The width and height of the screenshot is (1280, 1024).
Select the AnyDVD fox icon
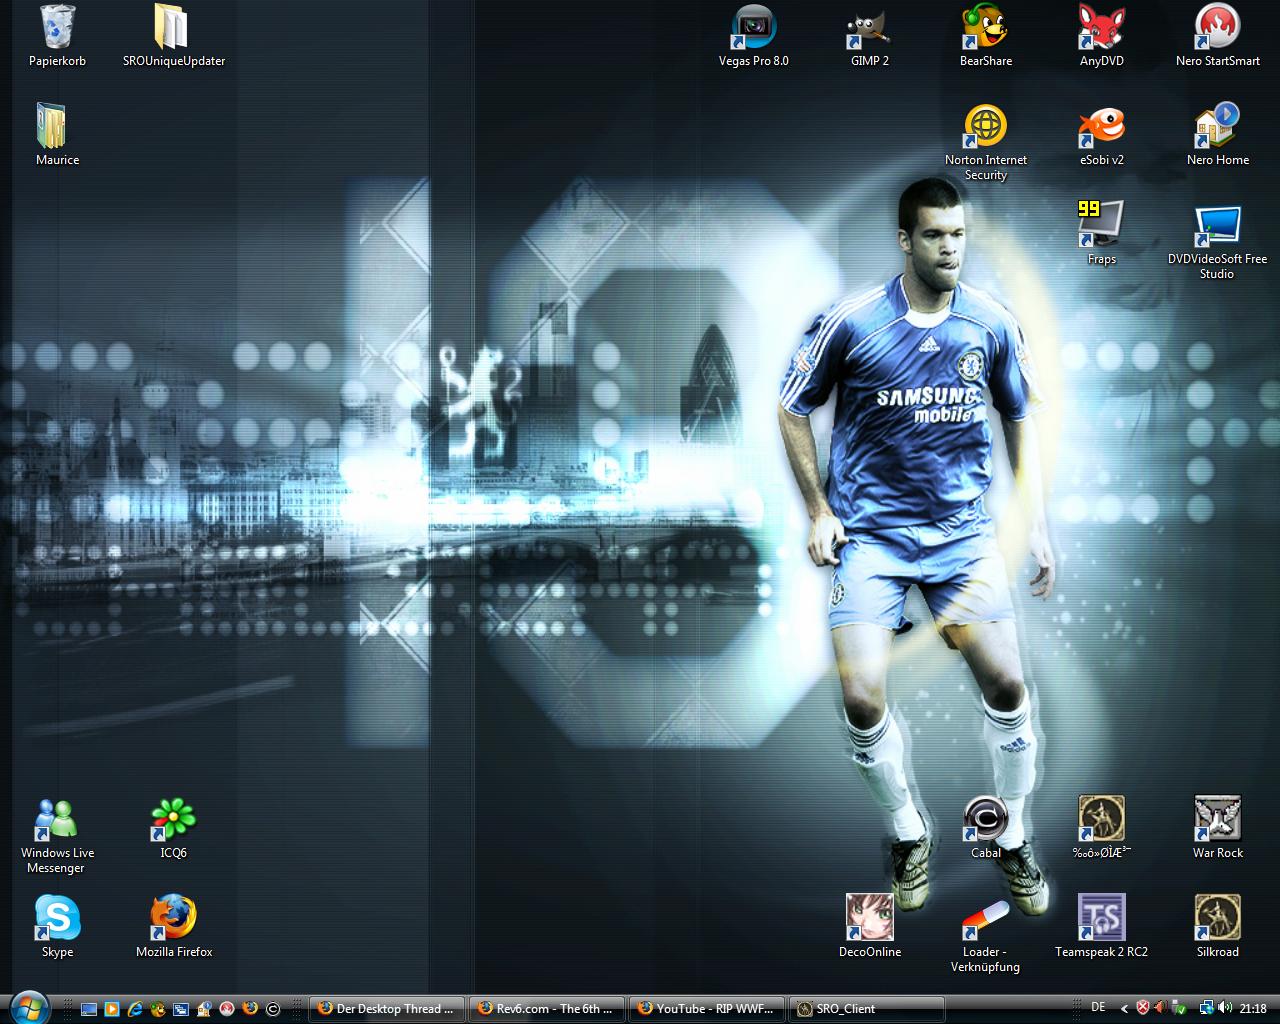(x=1101, y=29)
